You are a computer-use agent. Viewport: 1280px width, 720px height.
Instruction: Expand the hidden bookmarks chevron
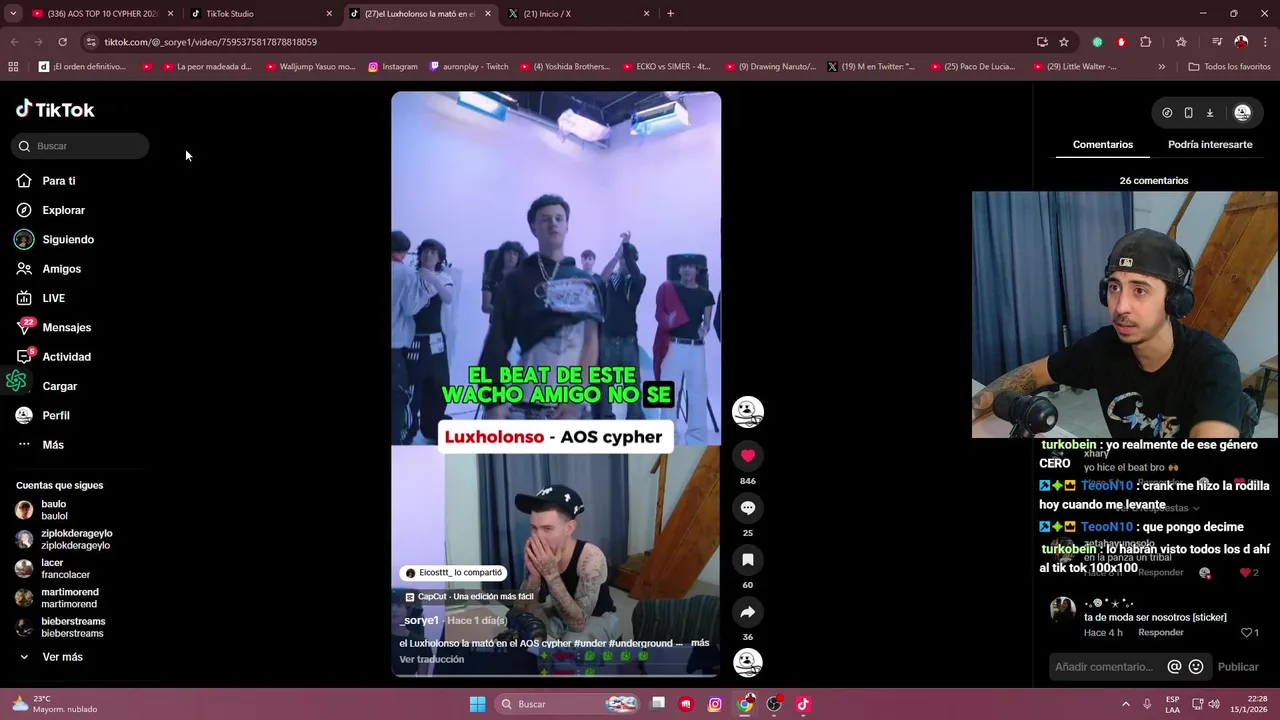1161,67
